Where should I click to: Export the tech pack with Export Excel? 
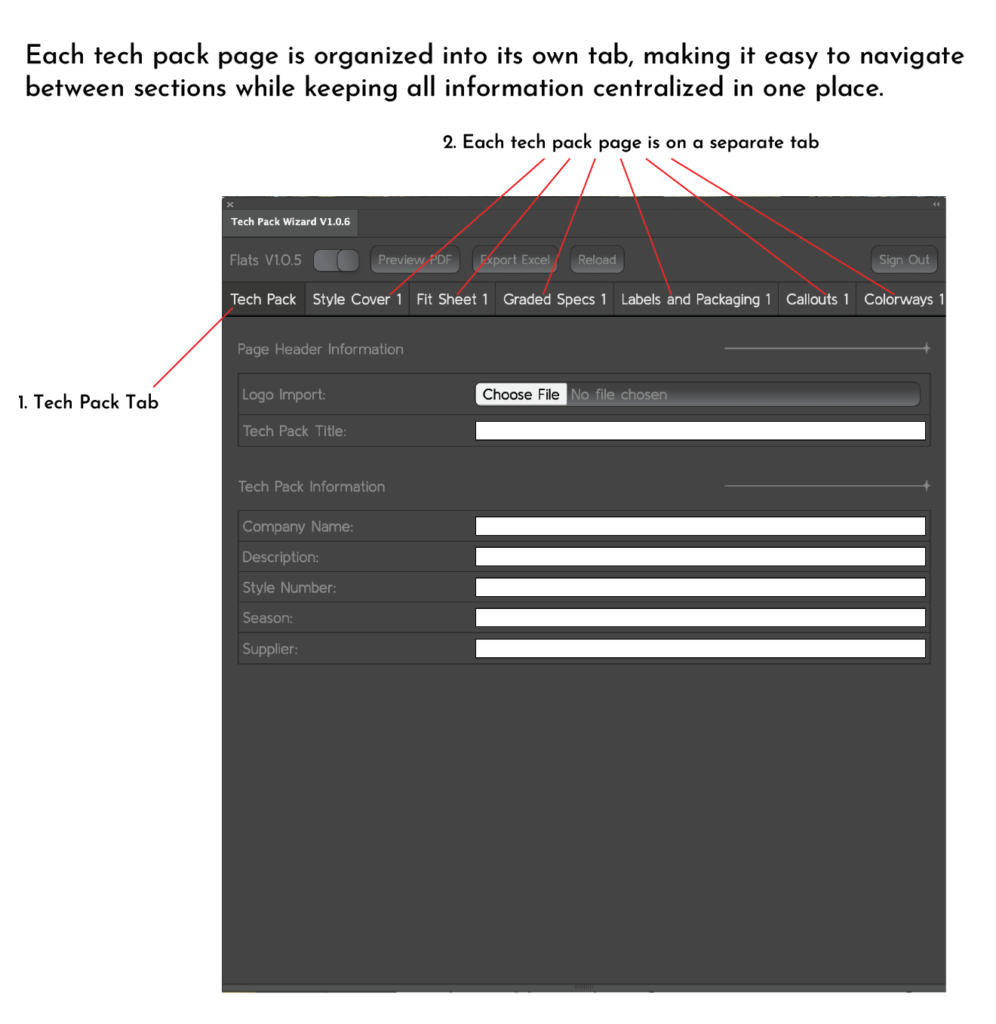(x=514, y=260)
